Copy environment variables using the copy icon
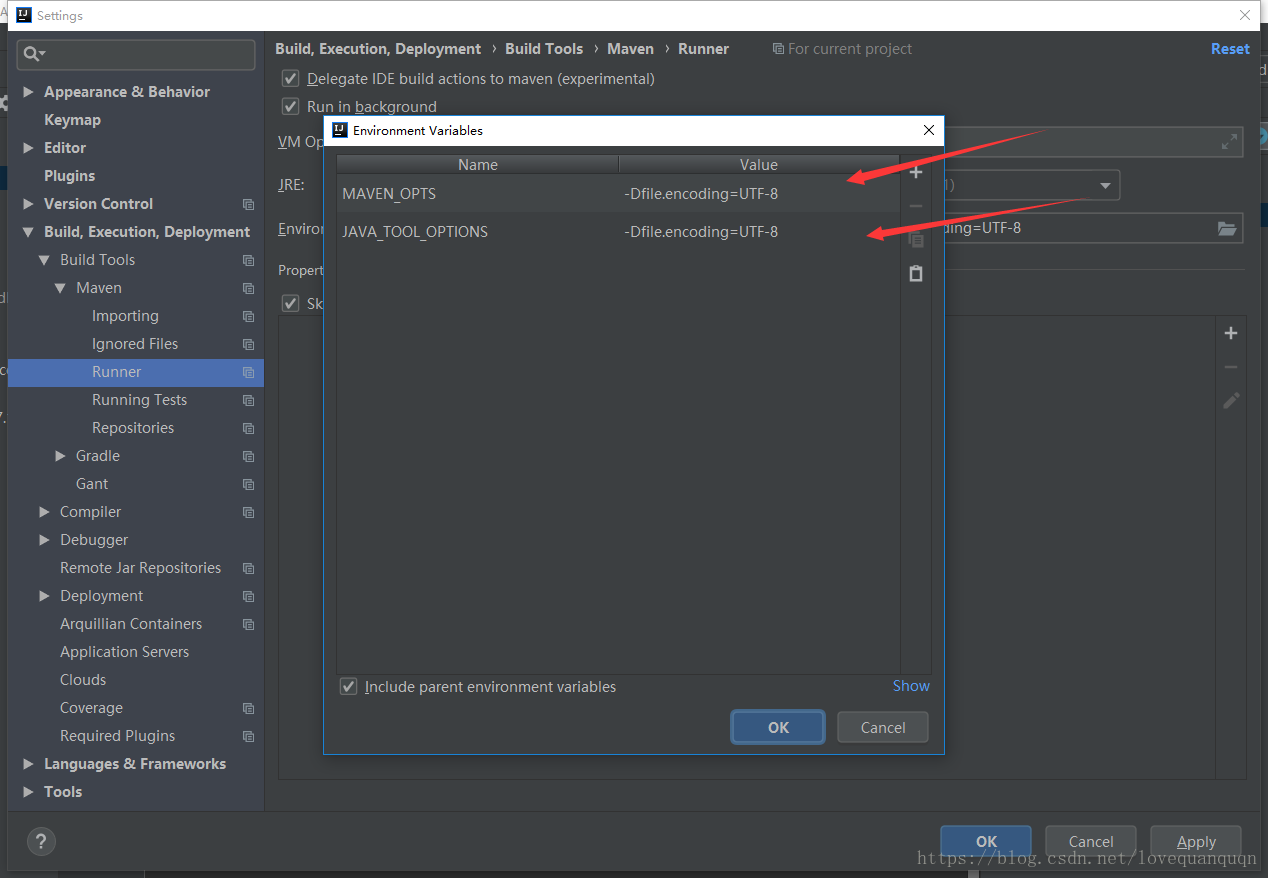The image size is (1268, 878). 915,240
